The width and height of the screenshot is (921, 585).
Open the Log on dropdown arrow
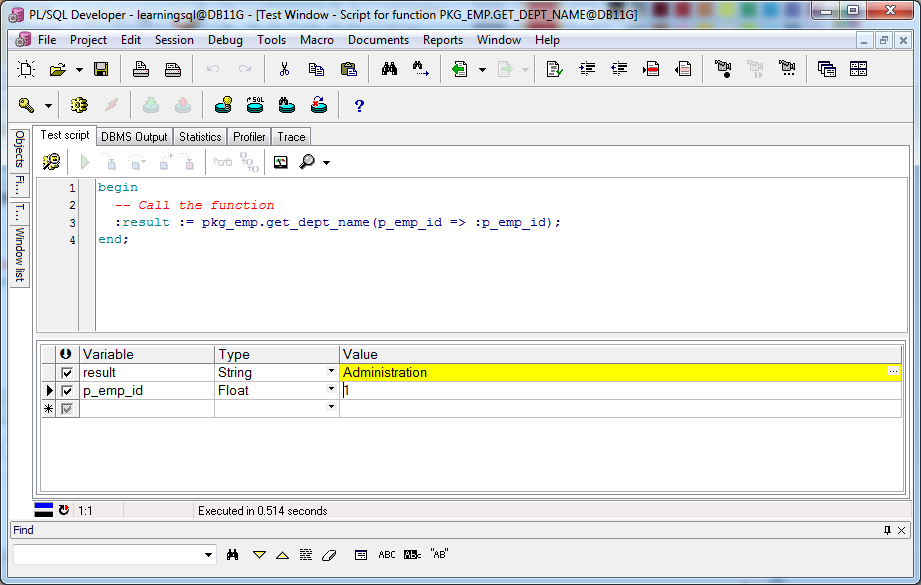pos(49,106)
